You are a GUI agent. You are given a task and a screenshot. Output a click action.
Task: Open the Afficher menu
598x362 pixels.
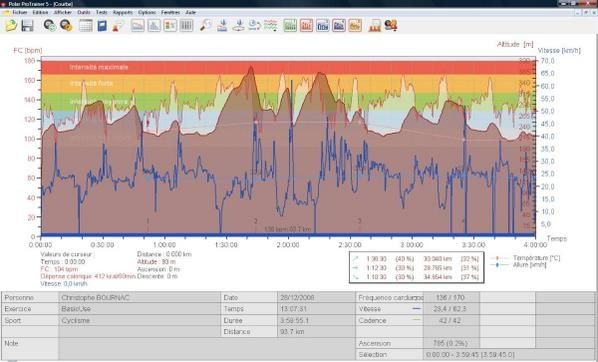tap(63, 12)
